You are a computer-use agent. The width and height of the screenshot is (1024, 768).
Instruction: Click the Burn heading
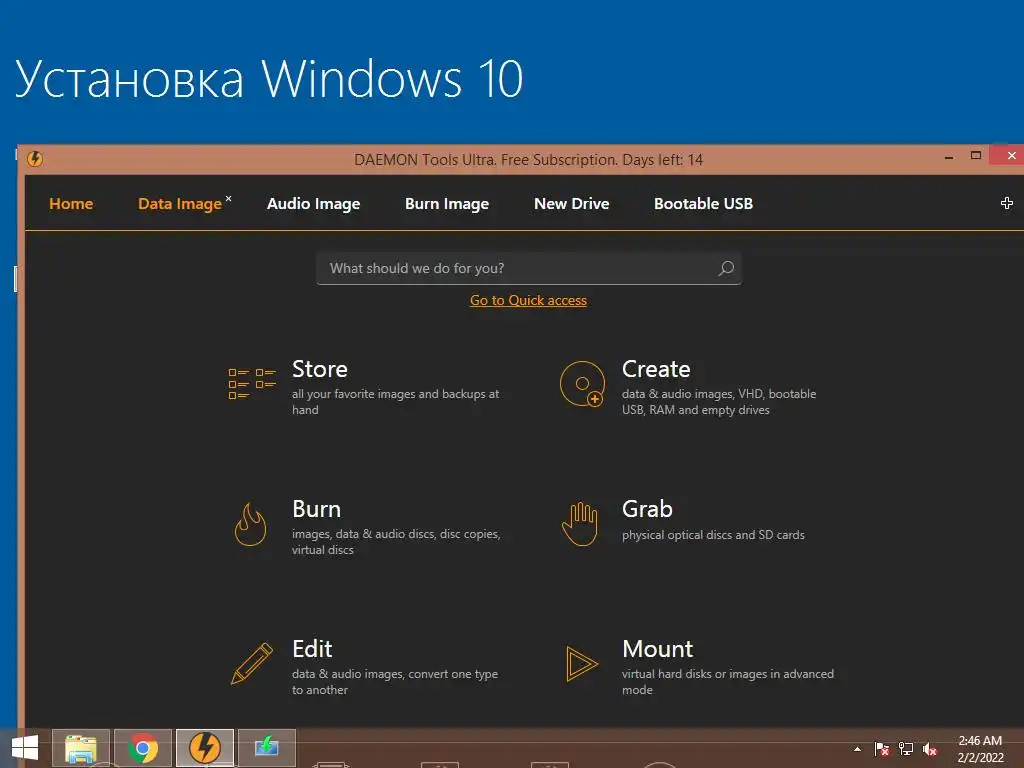316,509
